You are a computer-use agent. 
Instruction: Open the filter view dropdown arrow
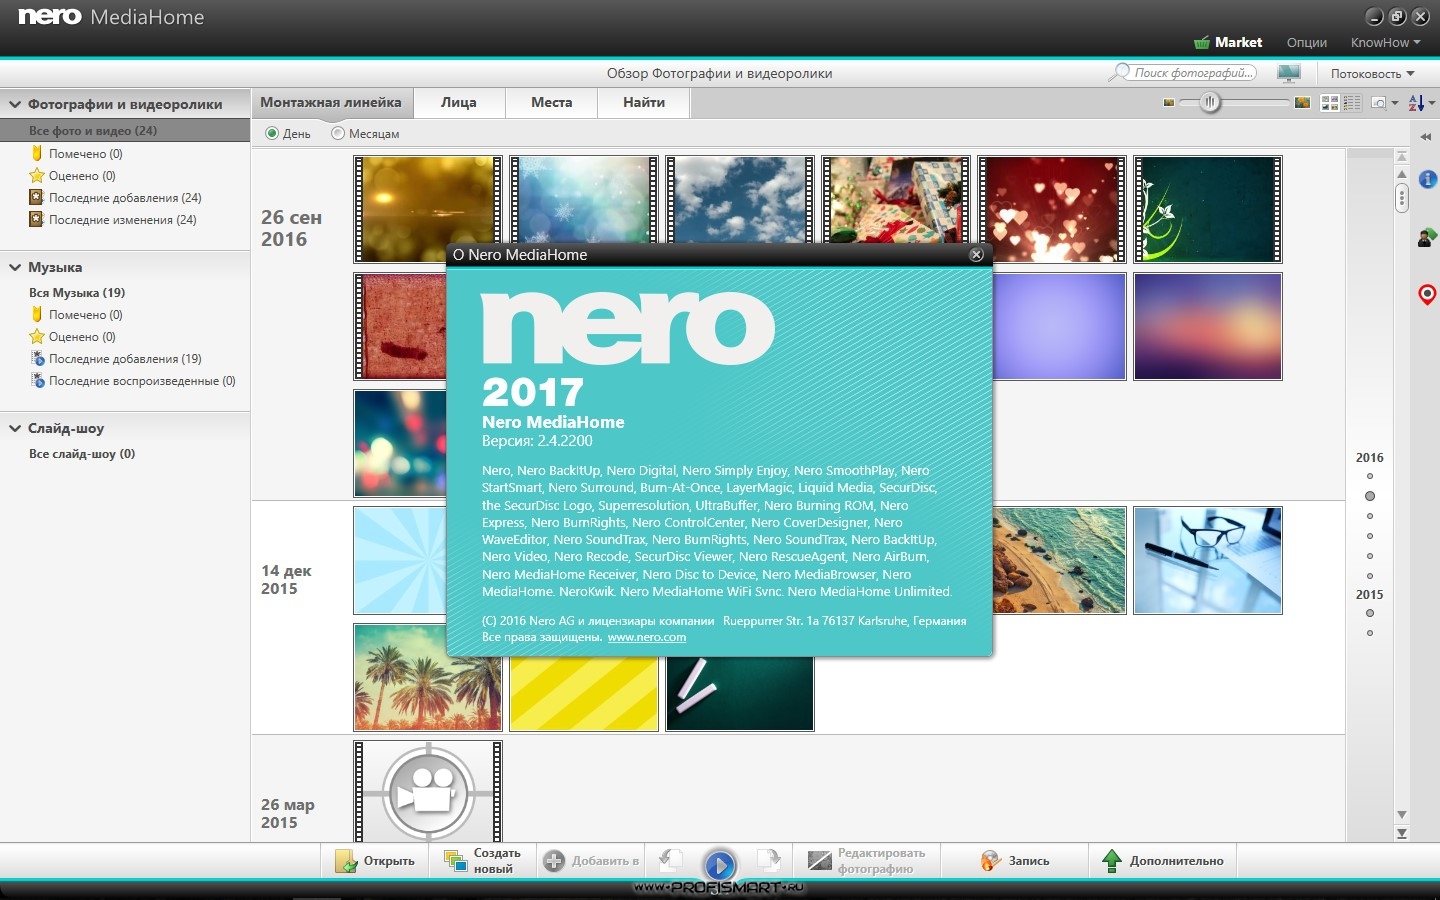(1395, 103)
